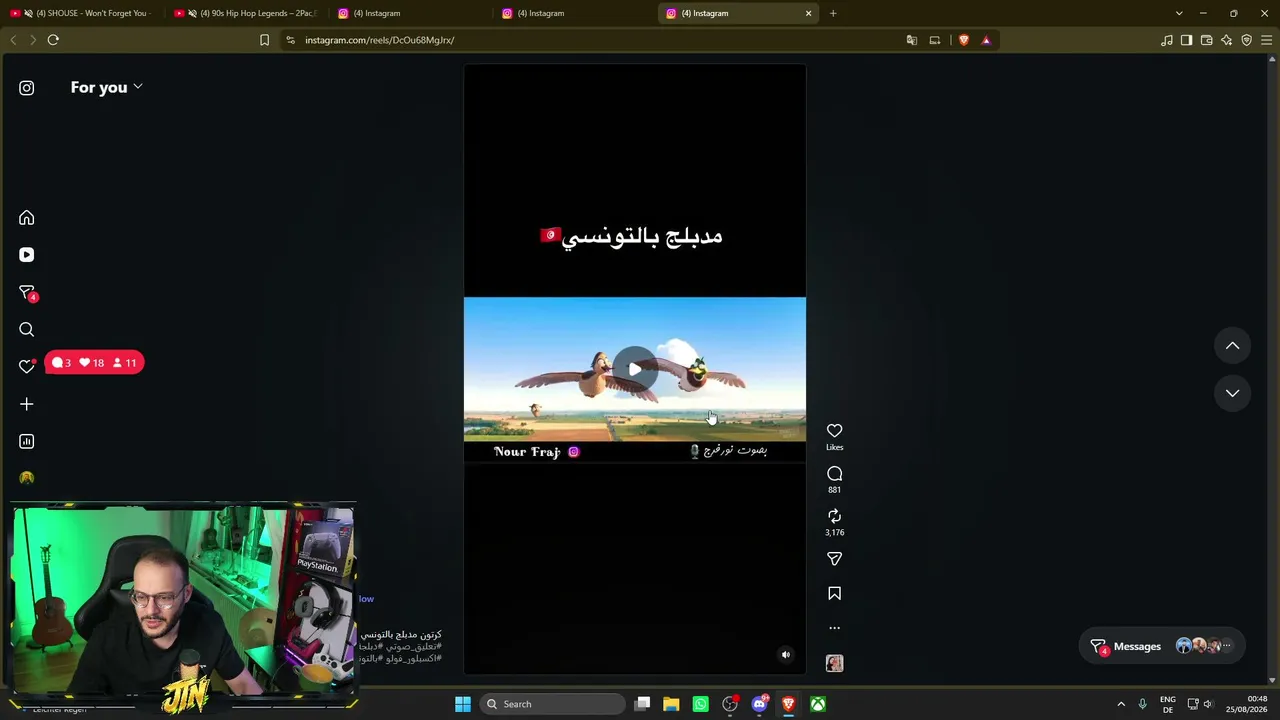Open direct messages in the left sidebar
The image size is (1280, 720).
[27, 292]
